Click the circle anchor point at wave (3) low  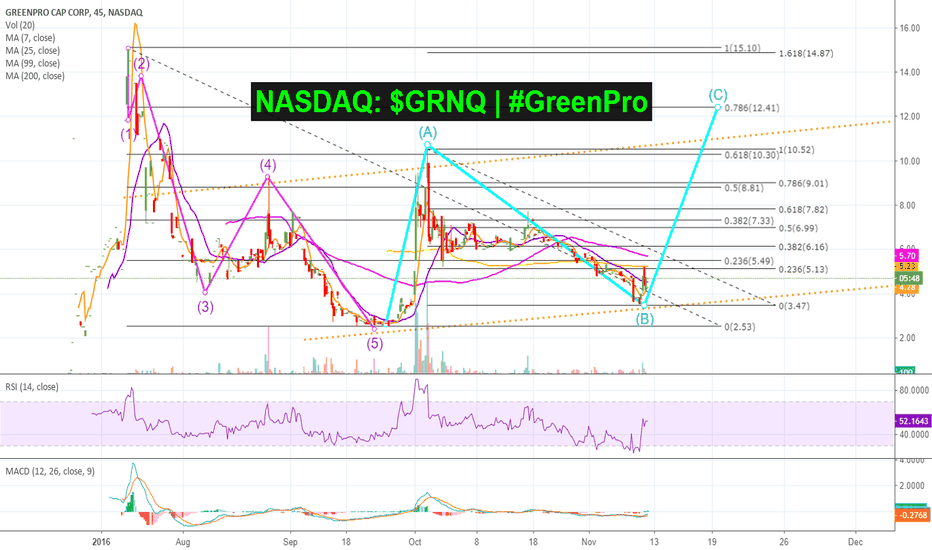pyautogui.click(x=205, y=292)
